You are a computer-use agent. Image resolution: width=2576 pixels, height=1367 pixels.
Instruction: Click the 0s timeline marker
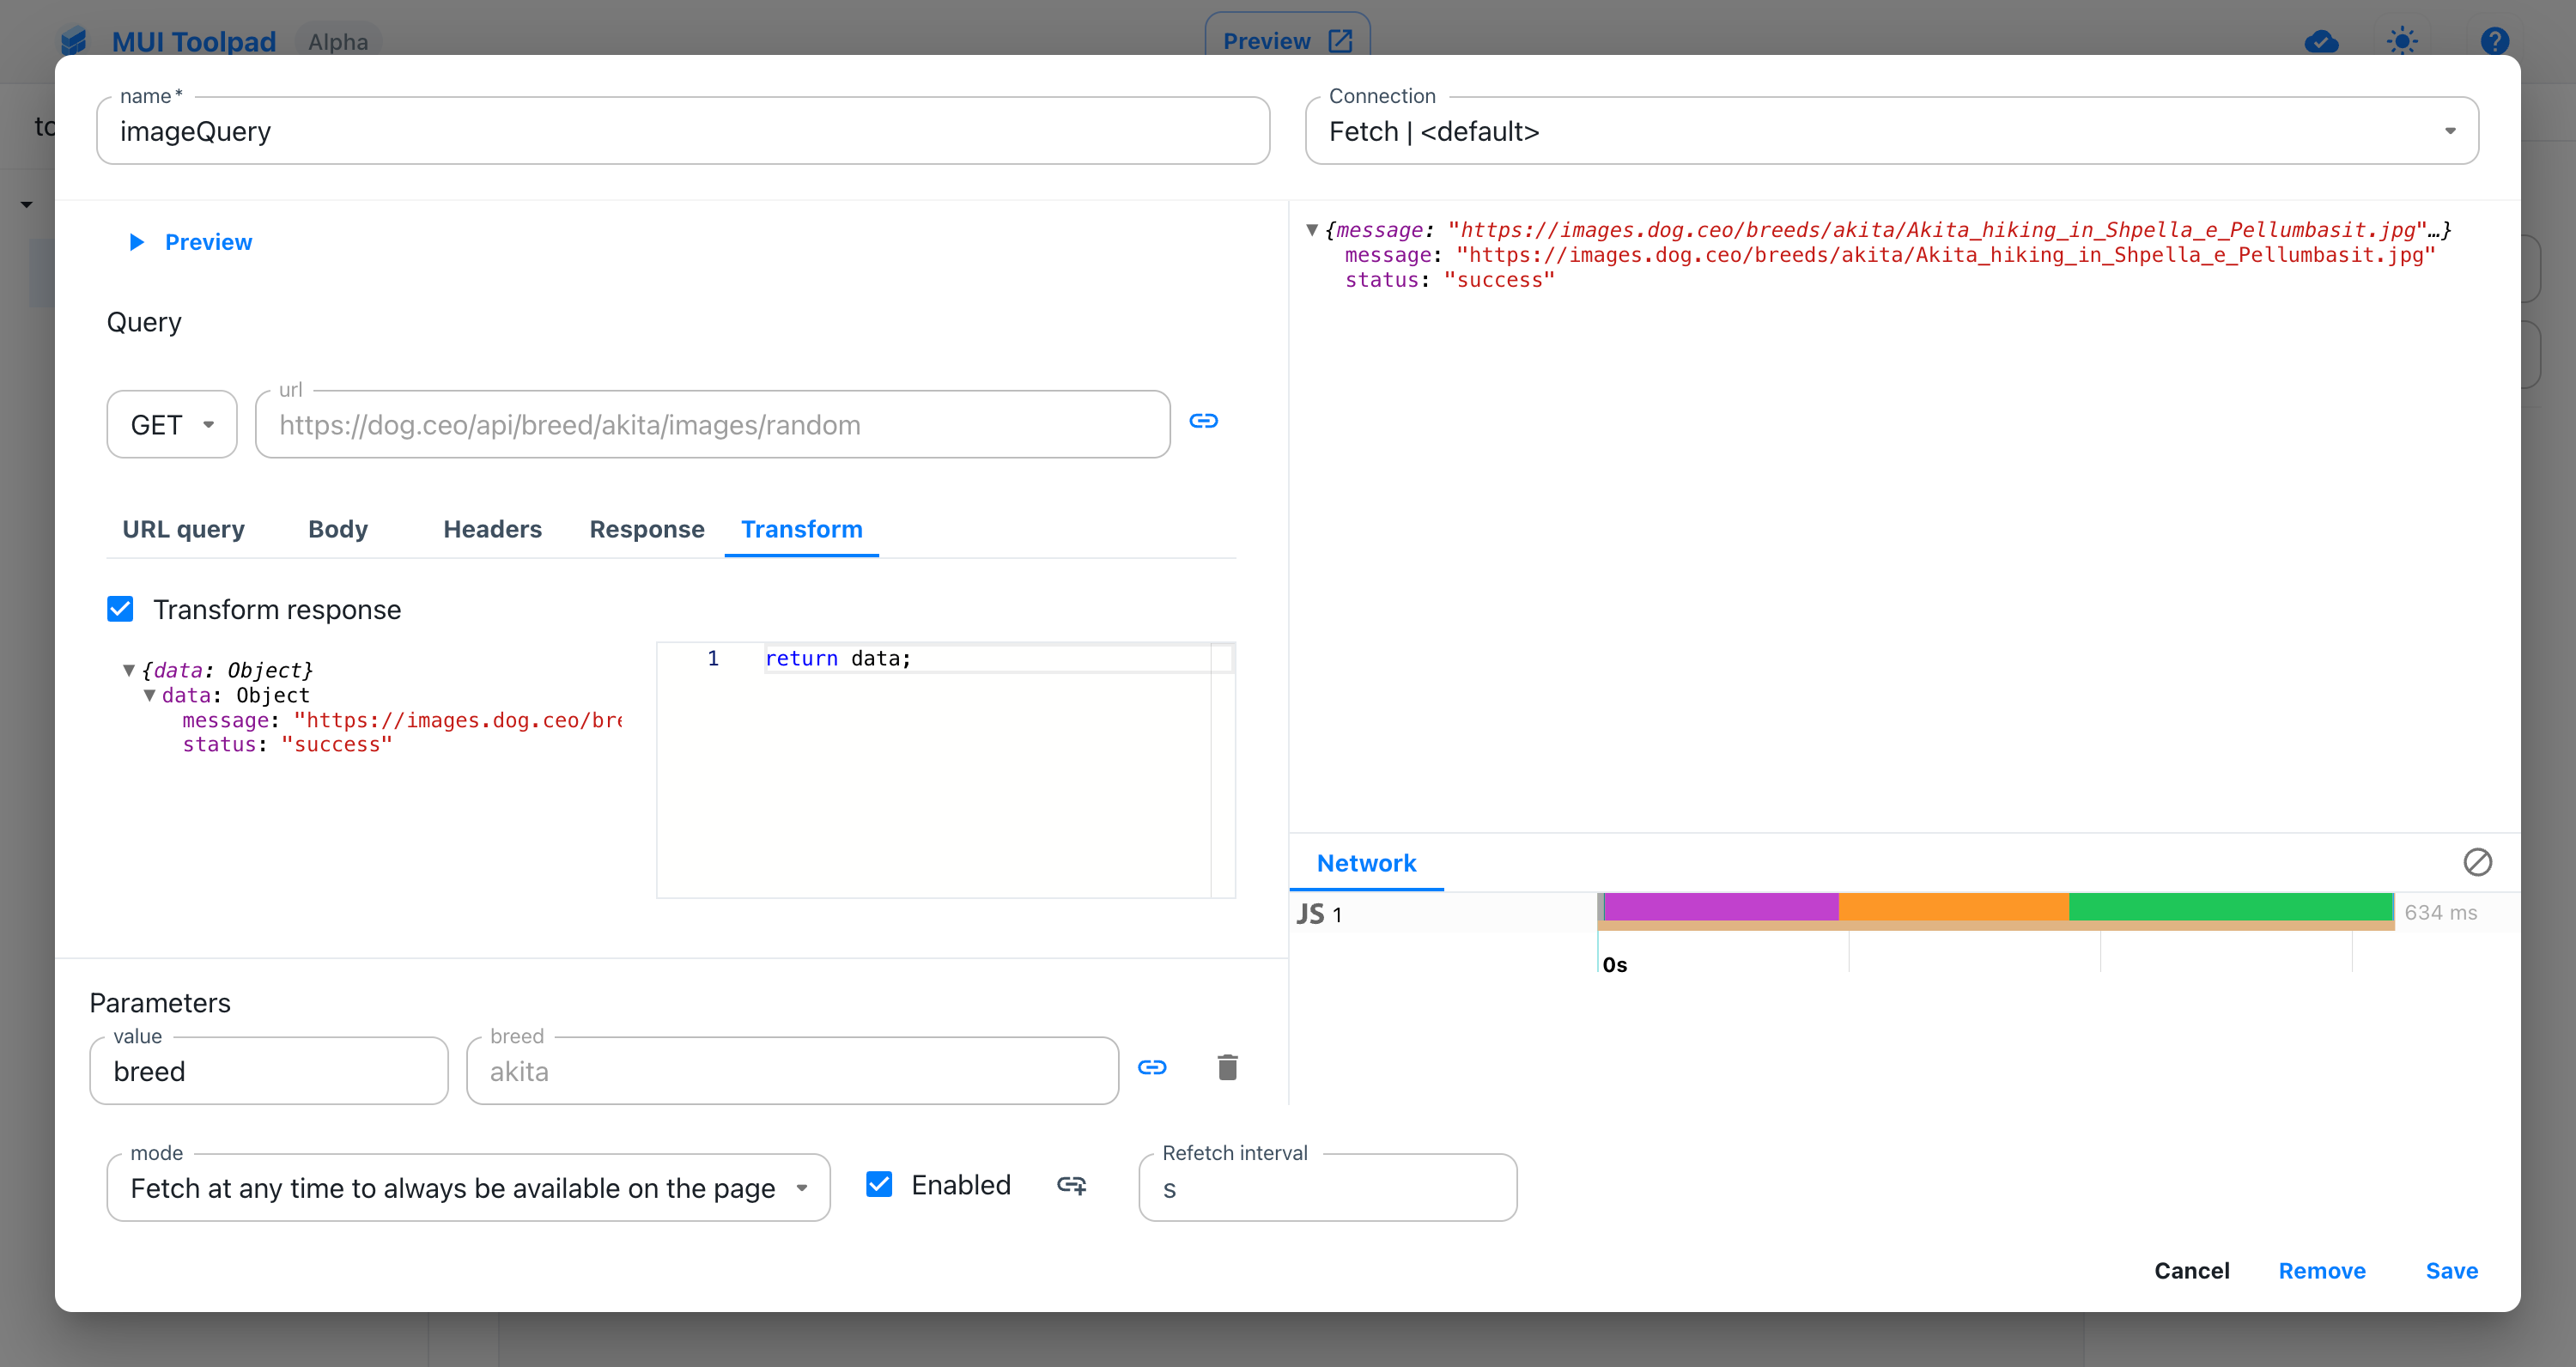pyautogui.click(x=1614, y=964)
